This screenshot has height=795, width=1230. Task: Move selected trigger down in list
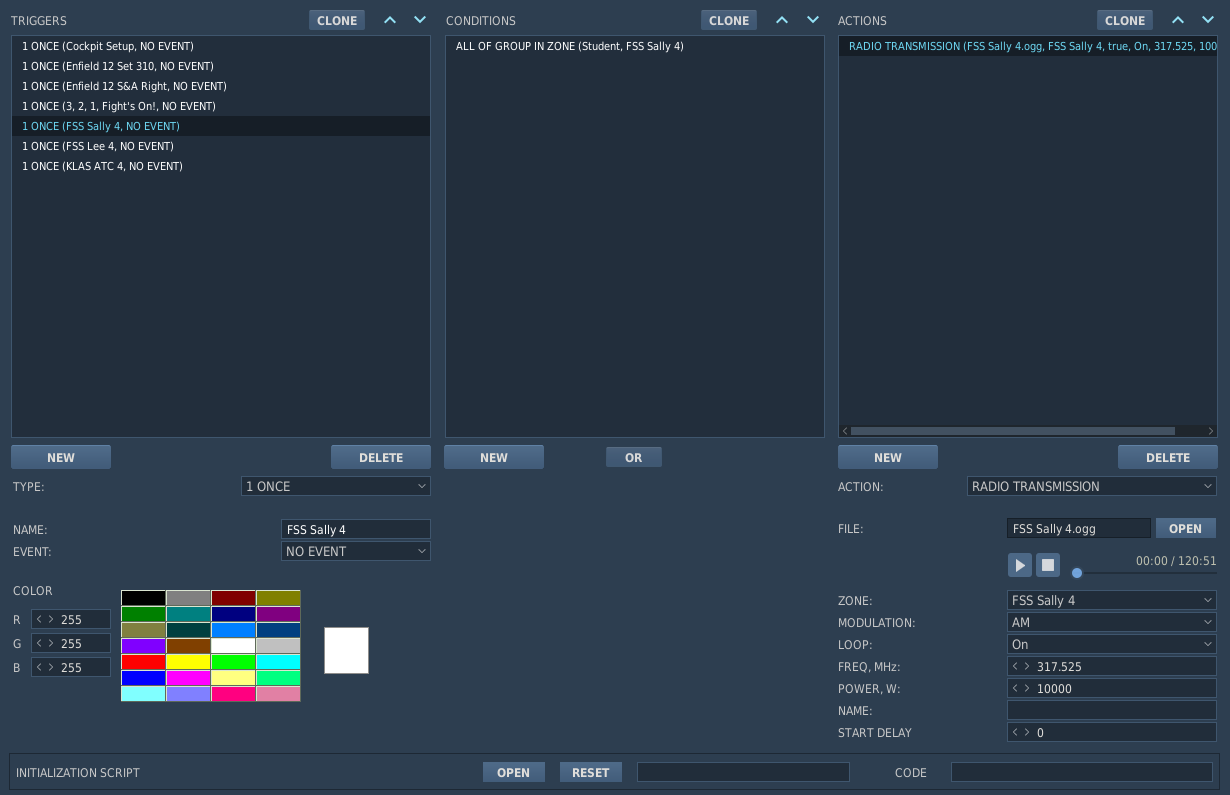420,20
